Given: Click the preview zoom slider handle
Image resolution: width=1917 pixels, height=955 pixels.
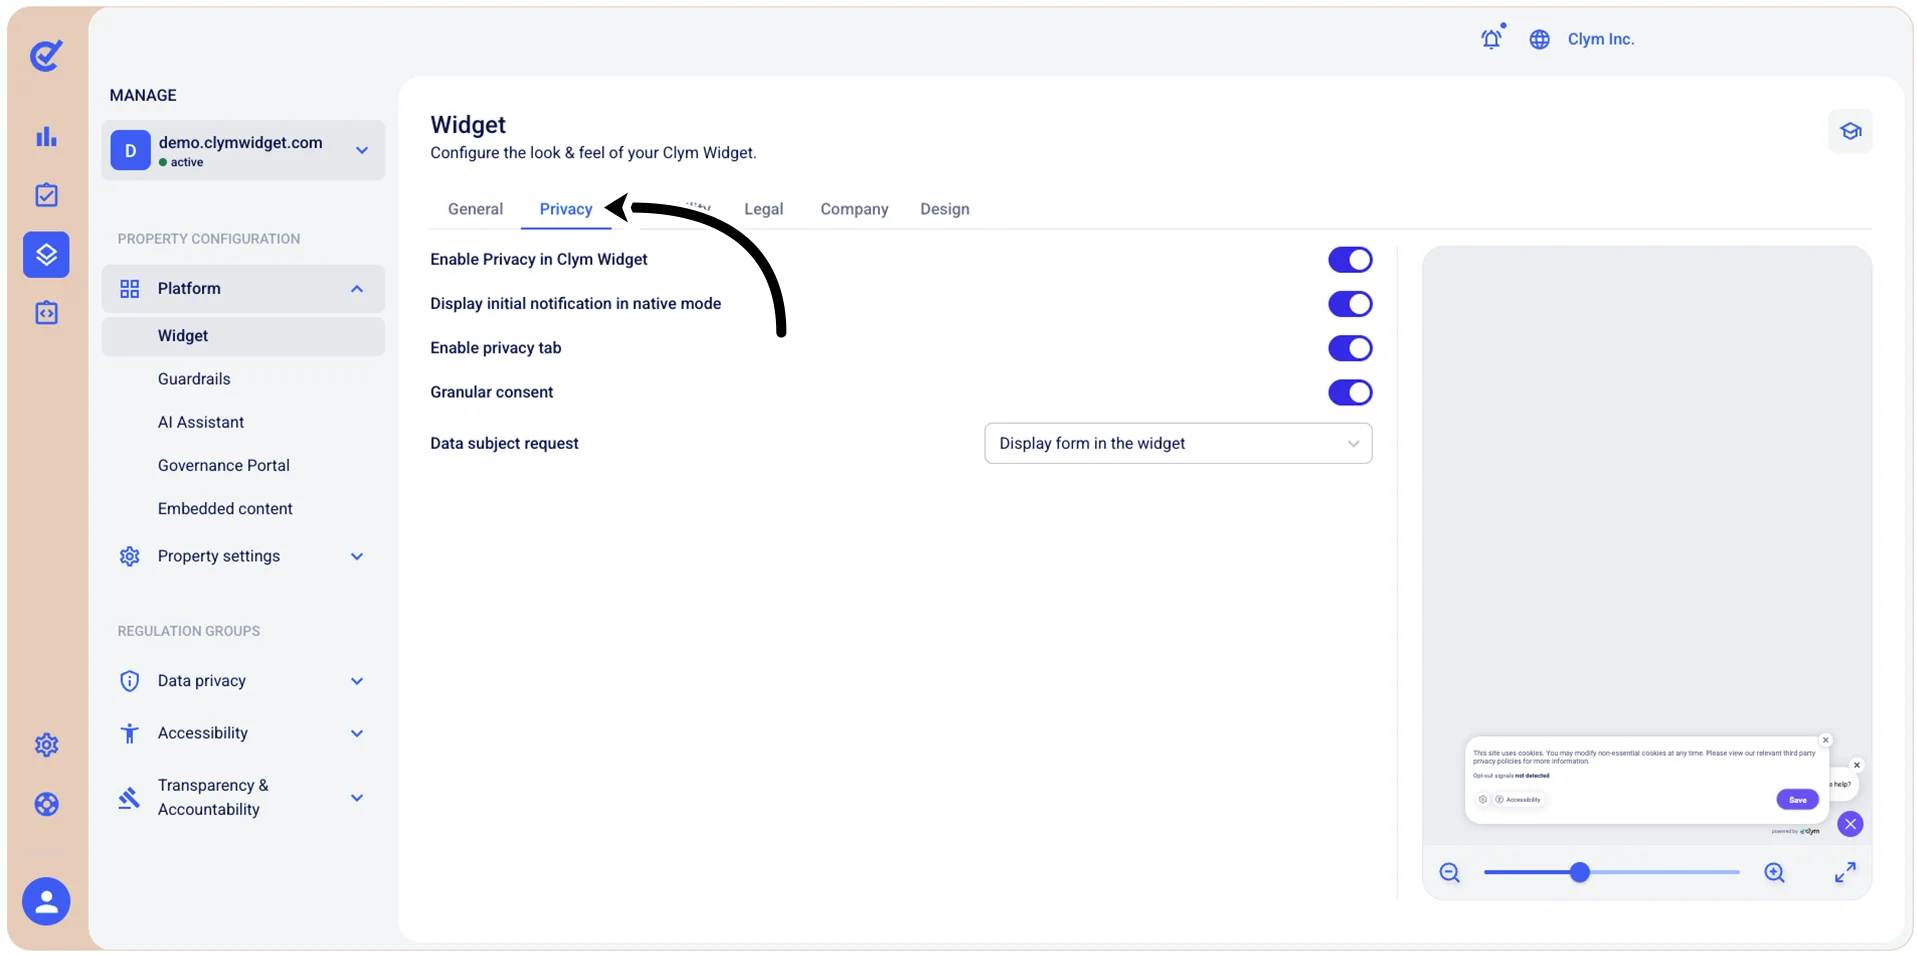Looking at the screenshot, I should click(1579, 873).
